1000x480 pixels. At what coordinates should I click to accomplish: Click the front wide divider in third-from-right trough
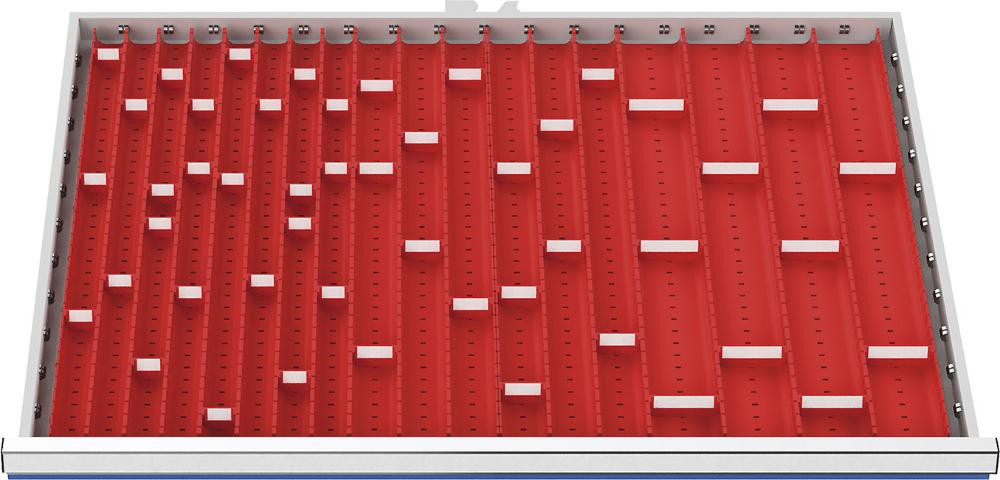(751, 352)
